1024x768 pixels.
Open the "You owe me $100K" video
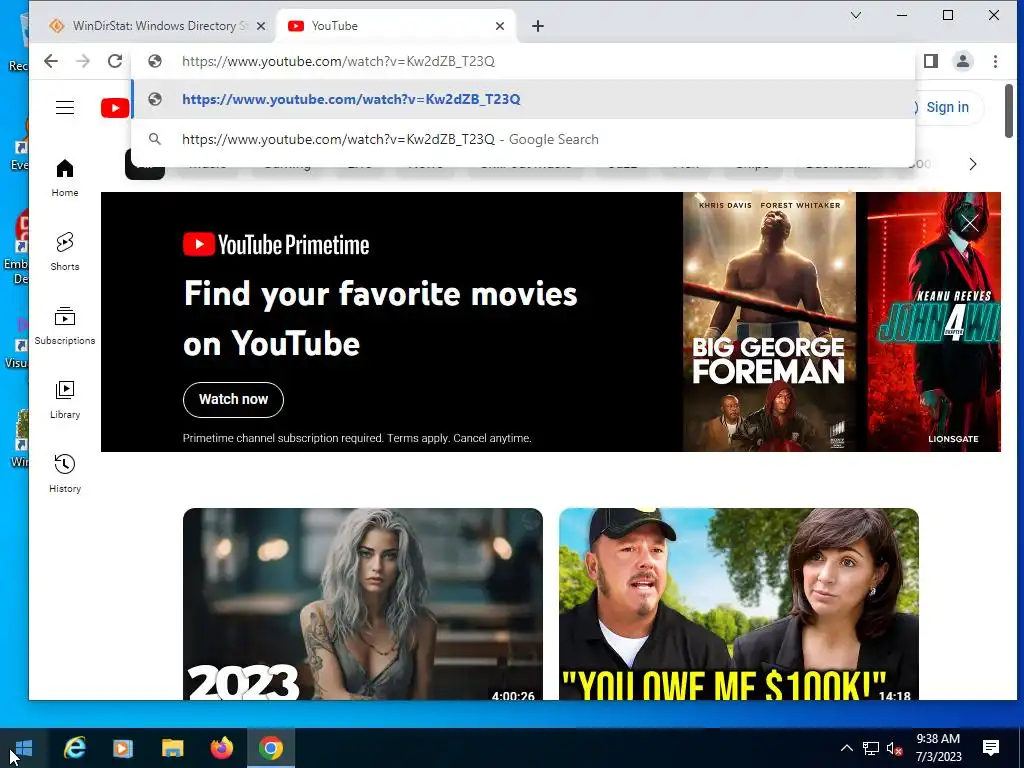tap(739, 604)
